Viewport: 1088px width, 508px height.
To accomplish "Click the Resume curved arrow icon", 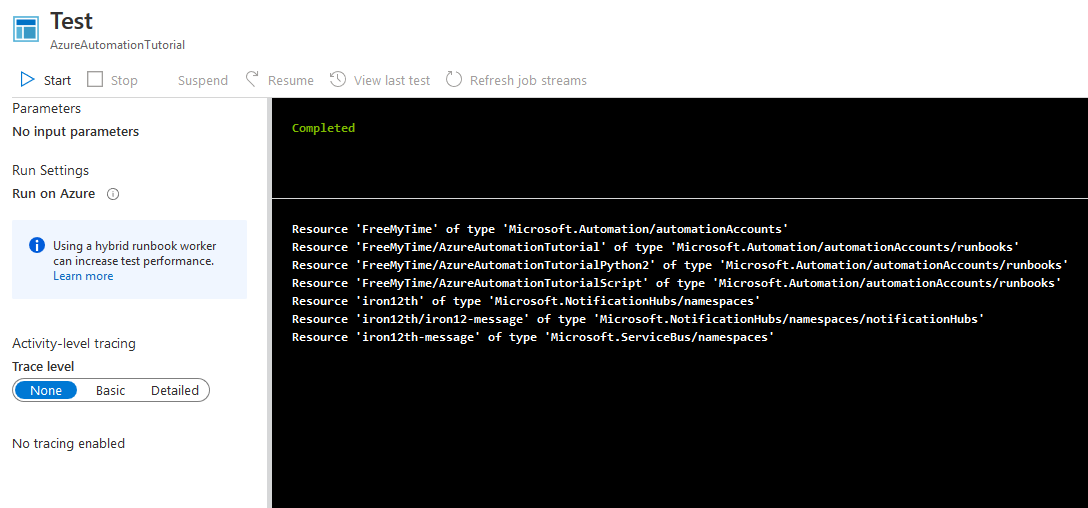I will [x=253, y=80].
